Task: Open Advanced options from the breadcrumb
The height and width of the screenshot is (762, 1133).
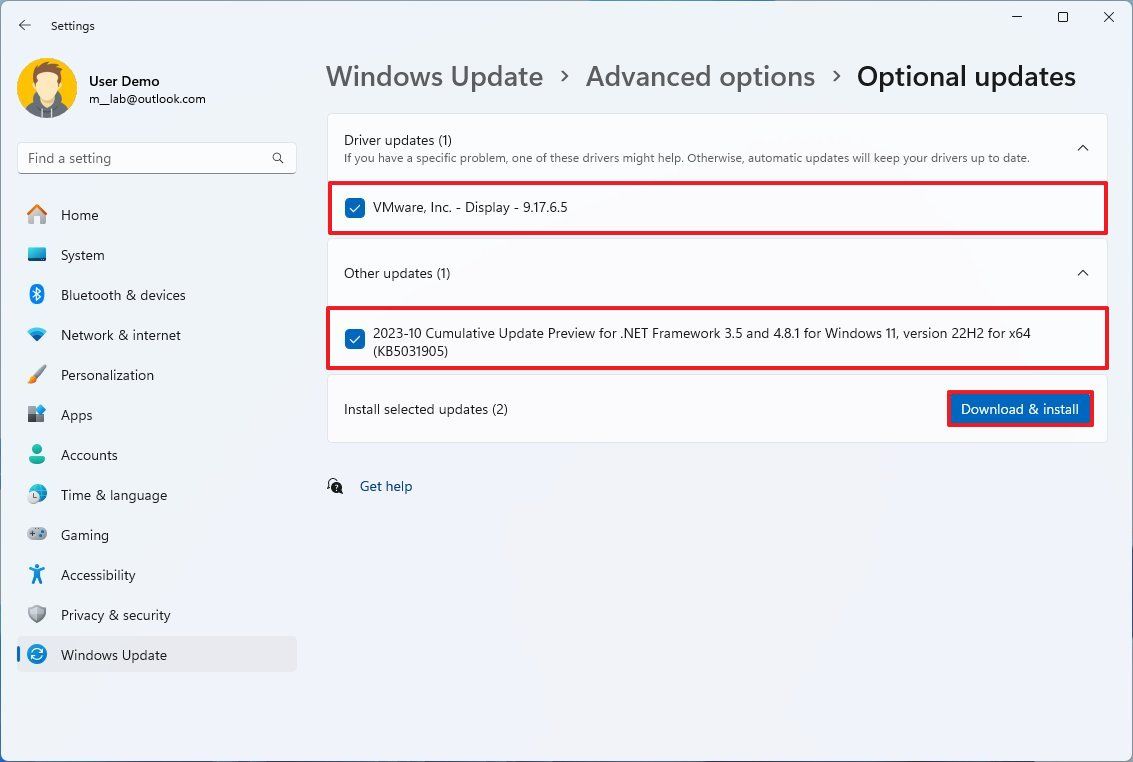Action: click(x=700, y=76)
